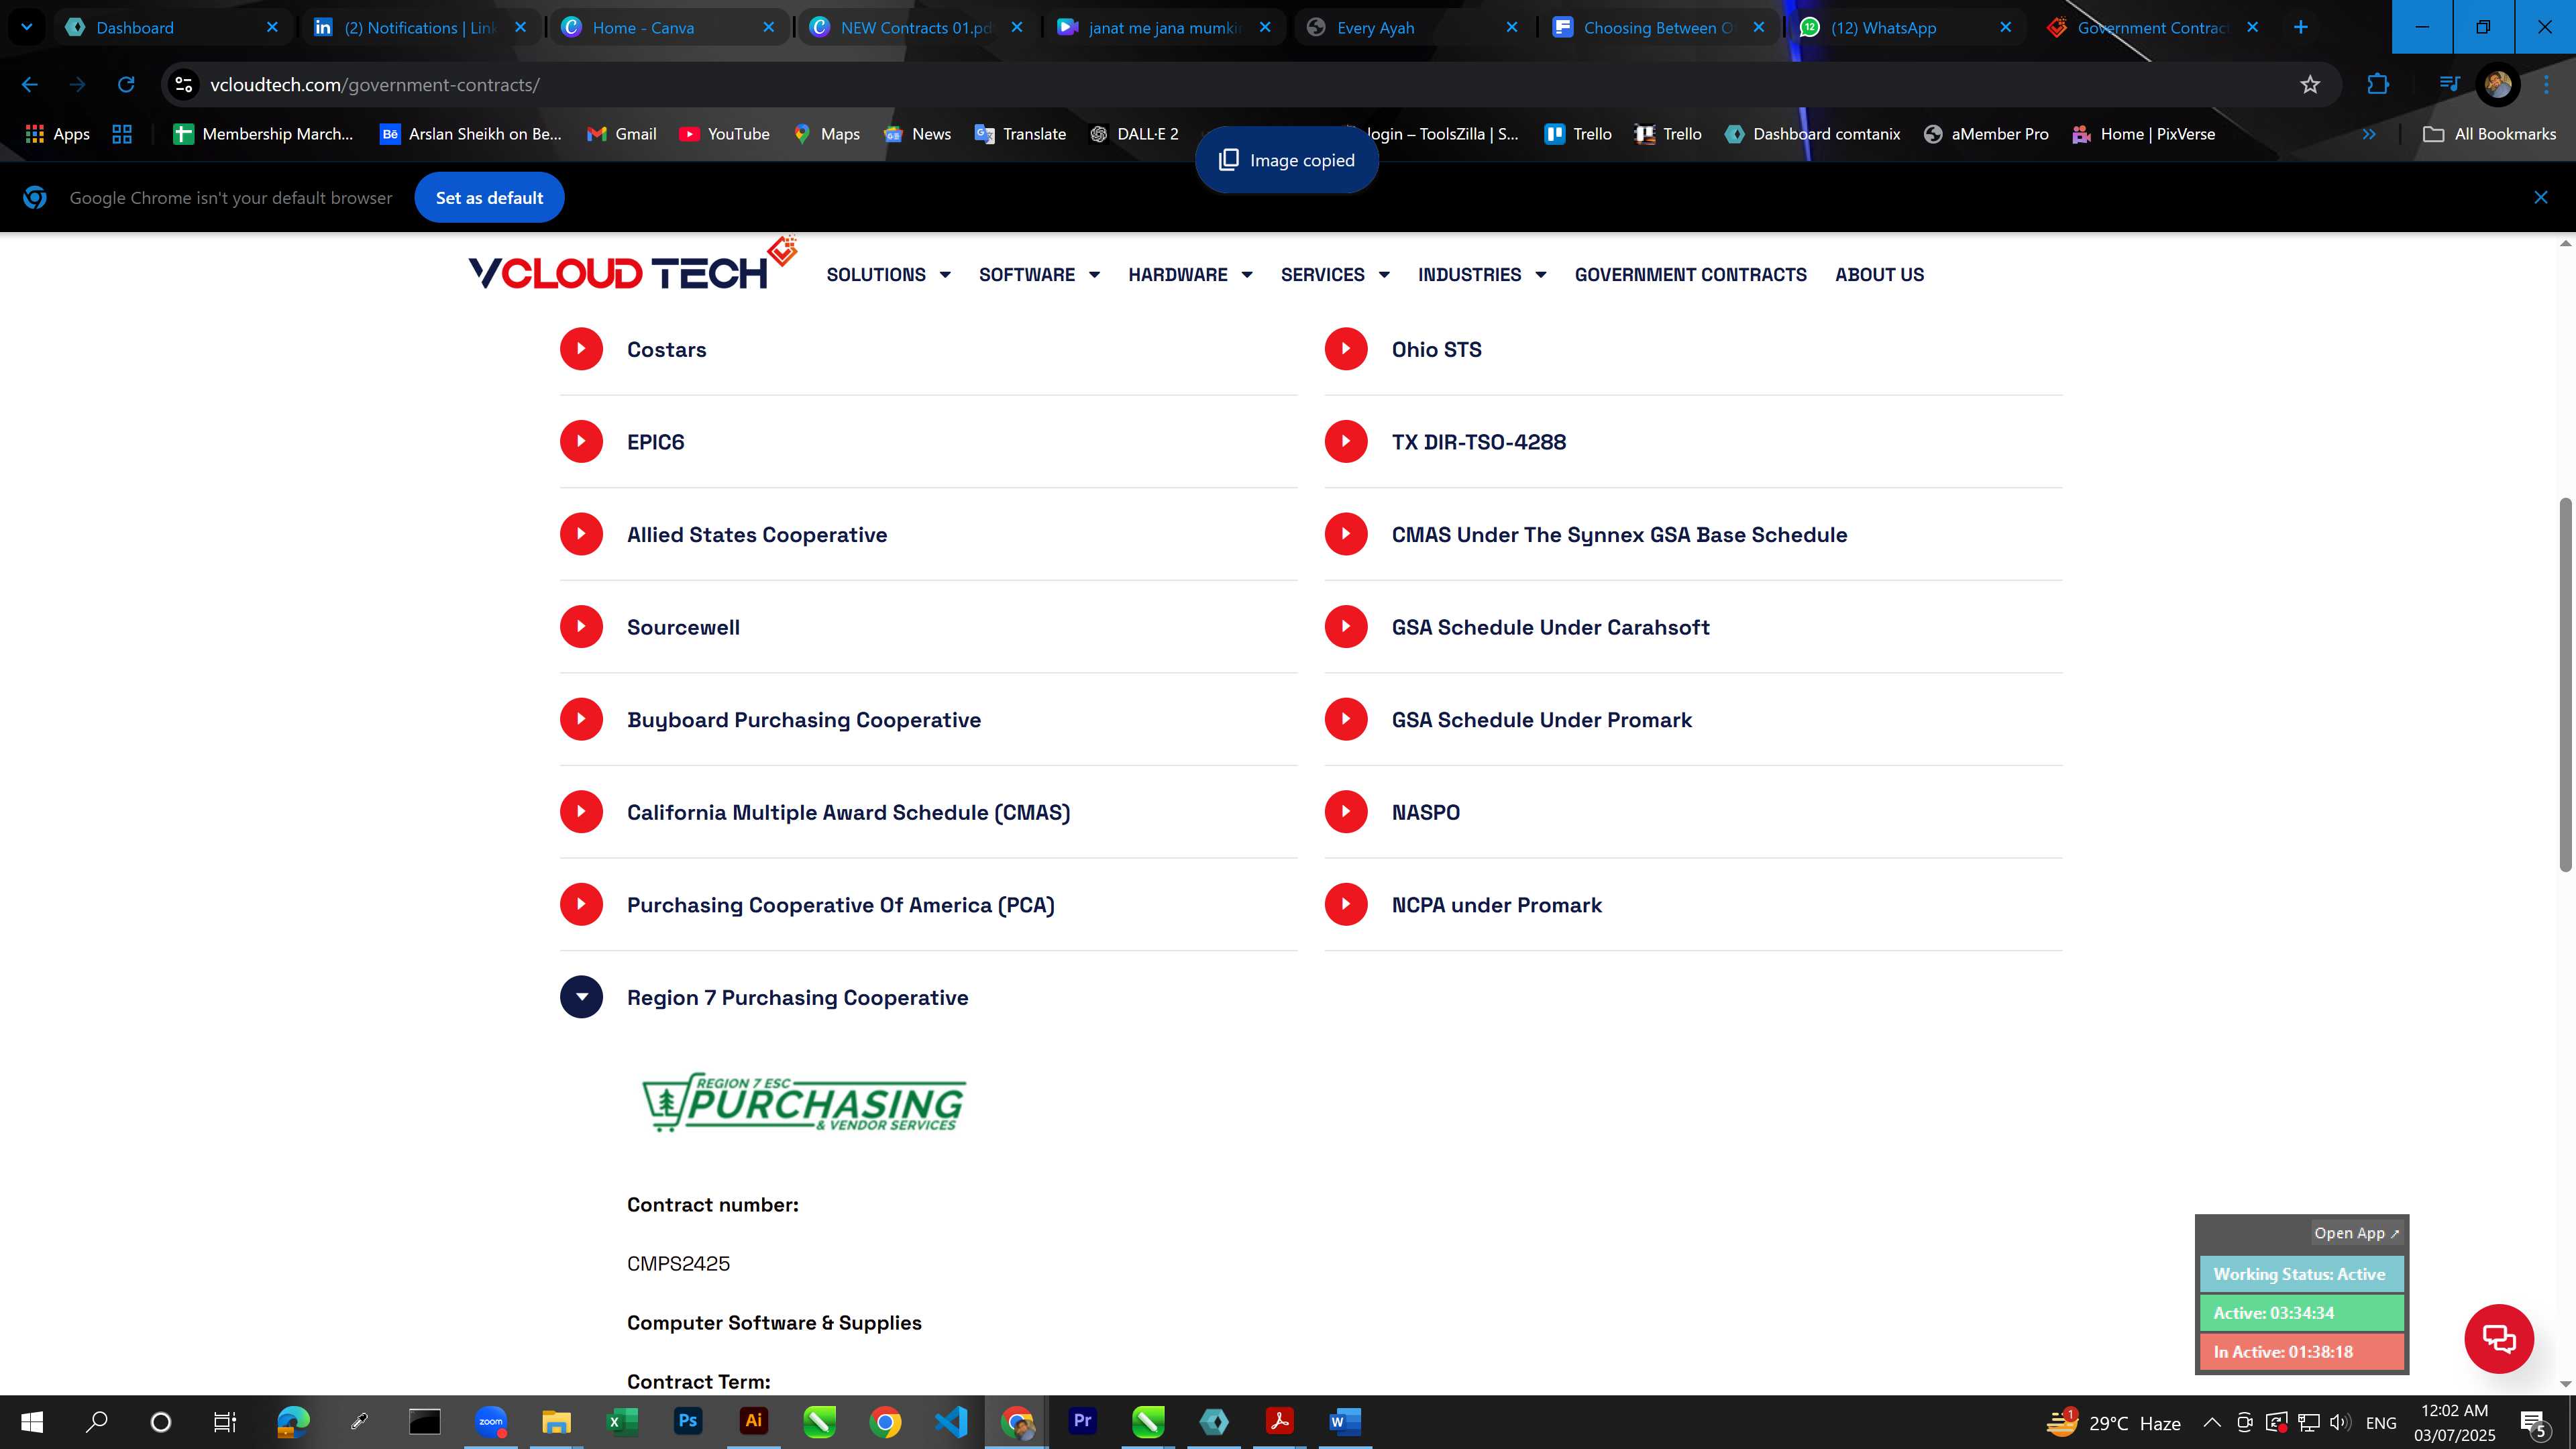Open Chrome three-dot menu
This screenshot has height=1449, width=2576.
(2546, 85)
